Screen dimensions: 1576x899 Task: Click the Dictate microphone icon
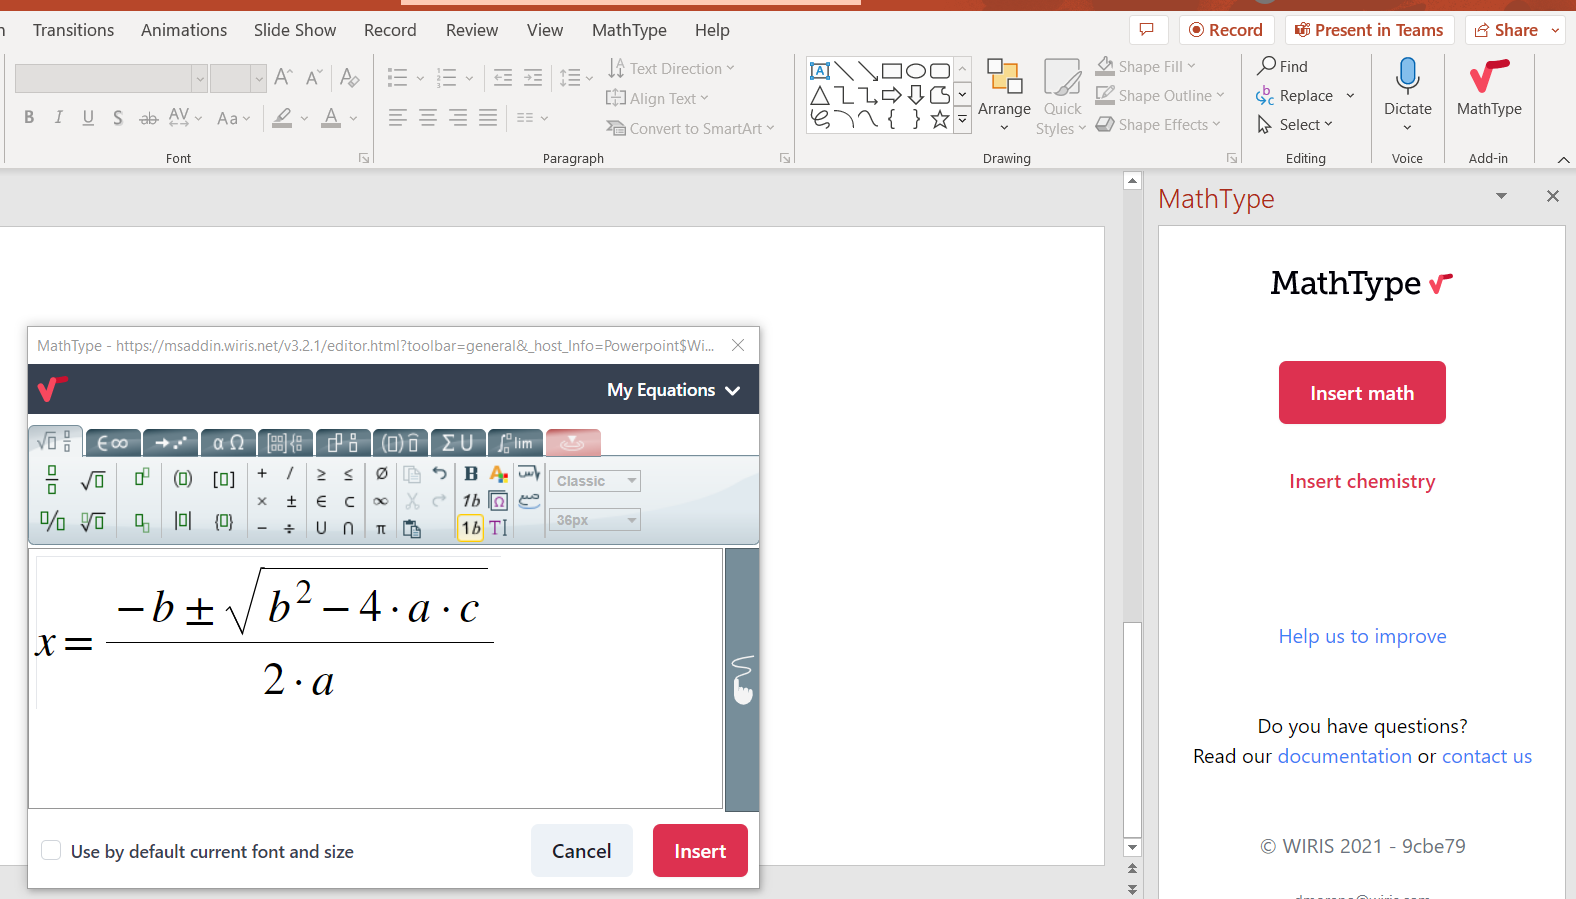tap(1407, 76)
